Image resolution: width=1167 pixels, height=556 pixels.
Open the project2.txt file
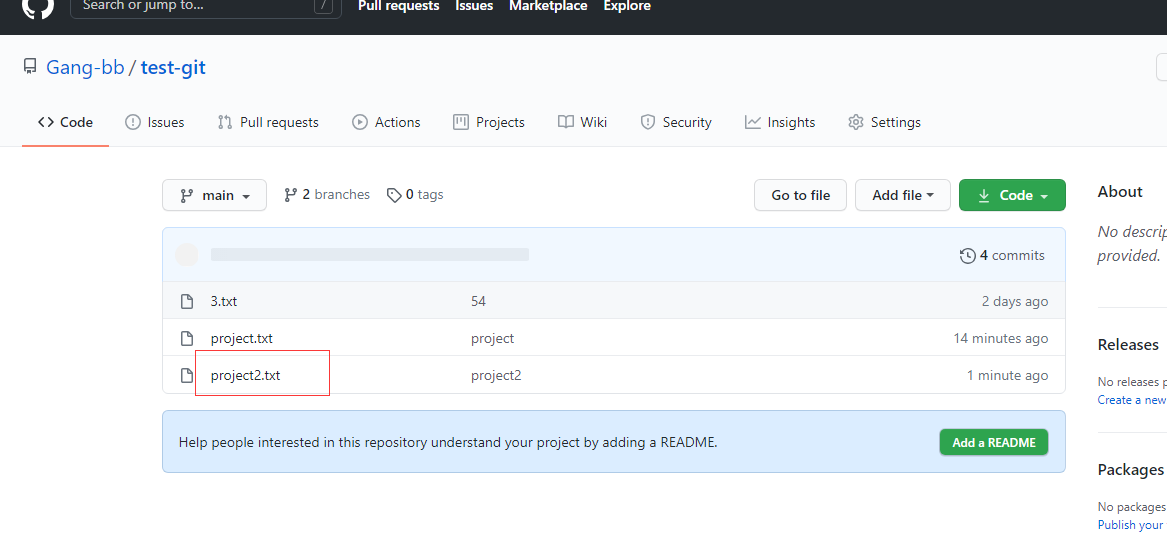click(x=246, y=376)
